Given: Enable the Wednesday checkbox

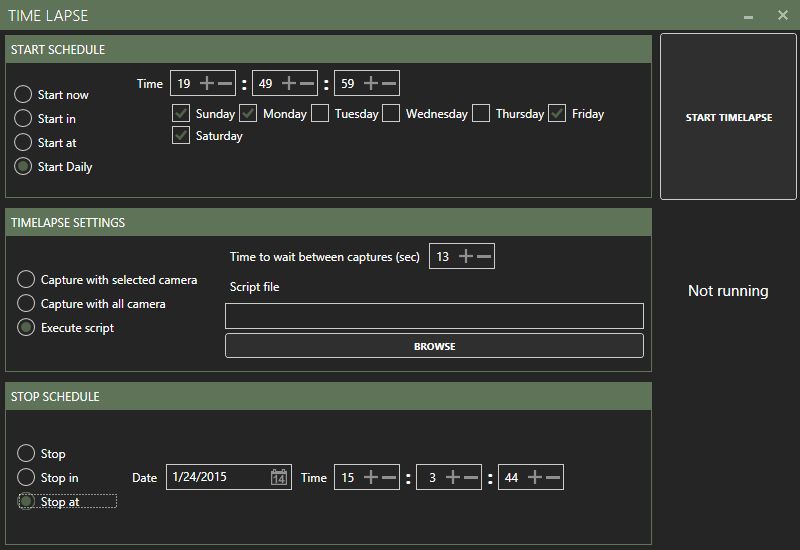Looking at the screenshot, I should click(x=391, y=113).
